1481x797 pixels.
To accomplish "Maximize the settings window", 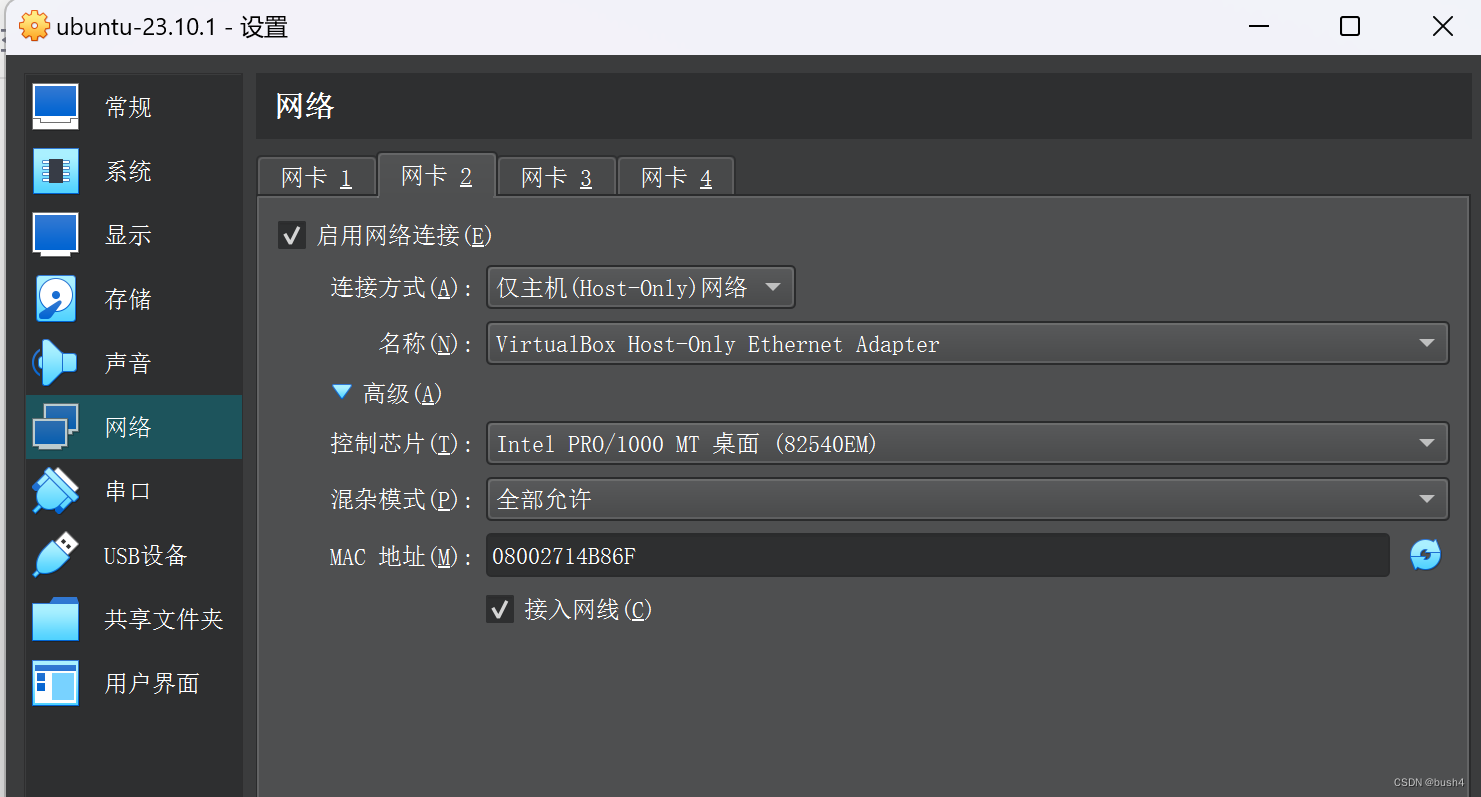I will tap(1350, 26).
